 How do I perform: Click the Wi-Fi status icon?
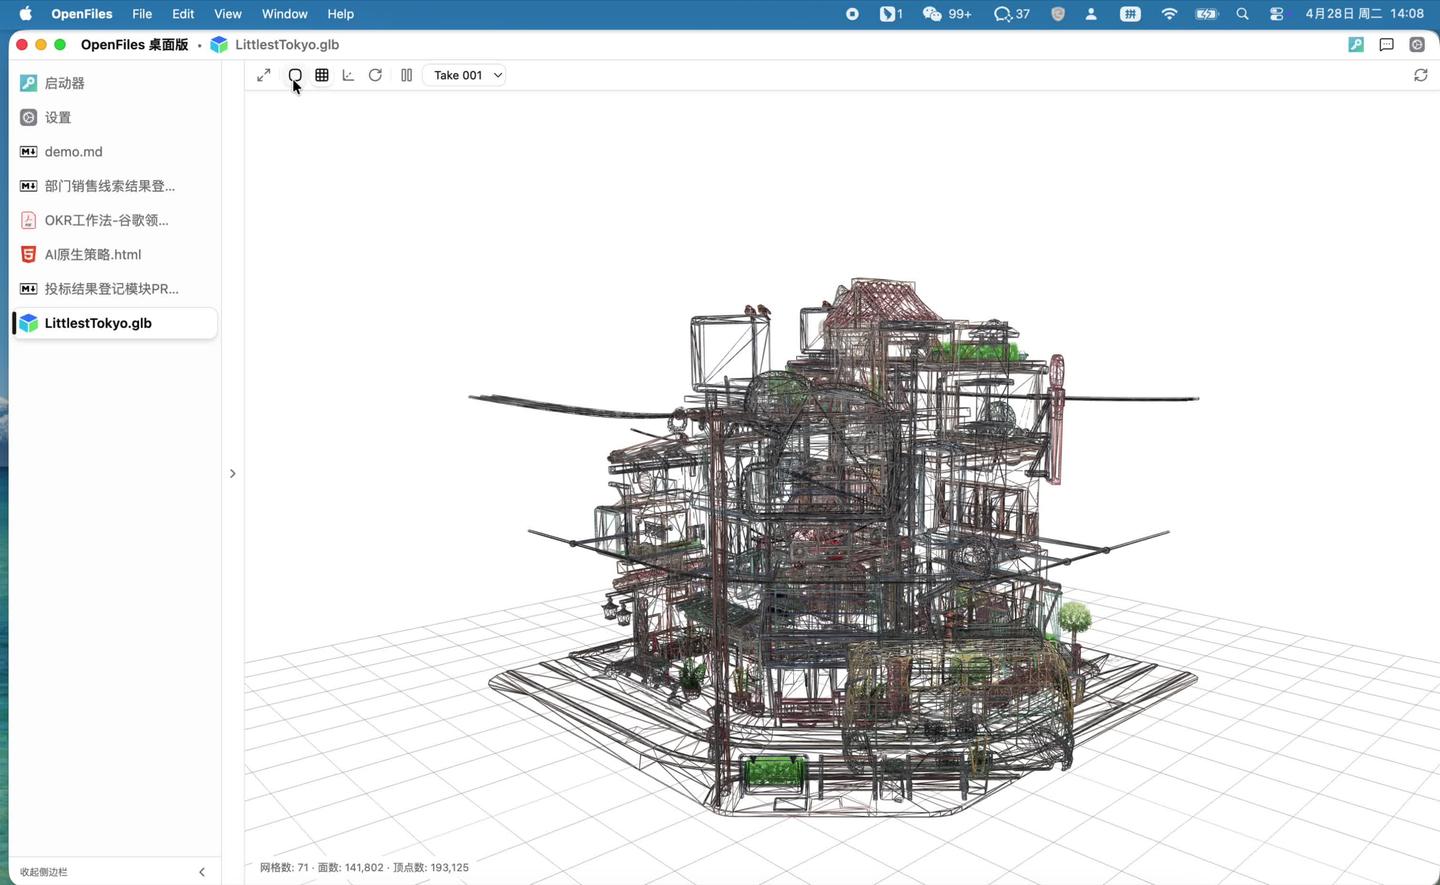1169,14
